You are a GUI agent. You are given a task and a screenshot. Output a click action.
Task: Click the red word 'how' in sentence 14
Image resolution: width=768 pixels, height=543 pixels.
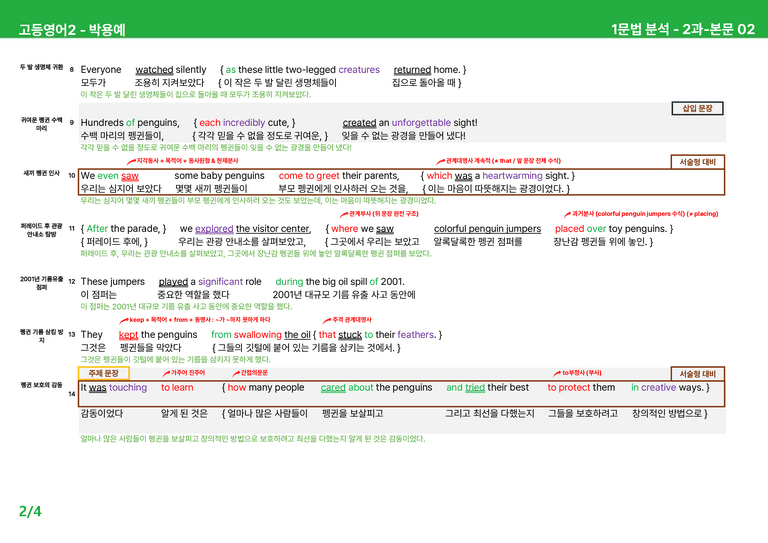point(237,387)
